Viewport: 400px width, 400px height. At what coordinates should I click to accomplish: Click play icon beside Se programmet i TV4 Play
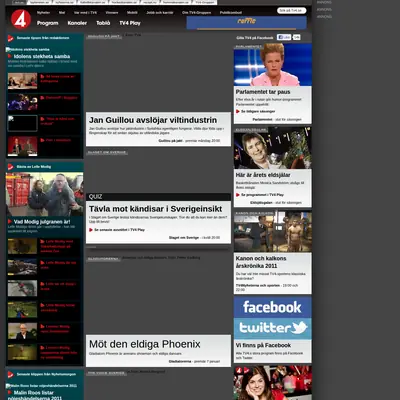coord(238,195)
